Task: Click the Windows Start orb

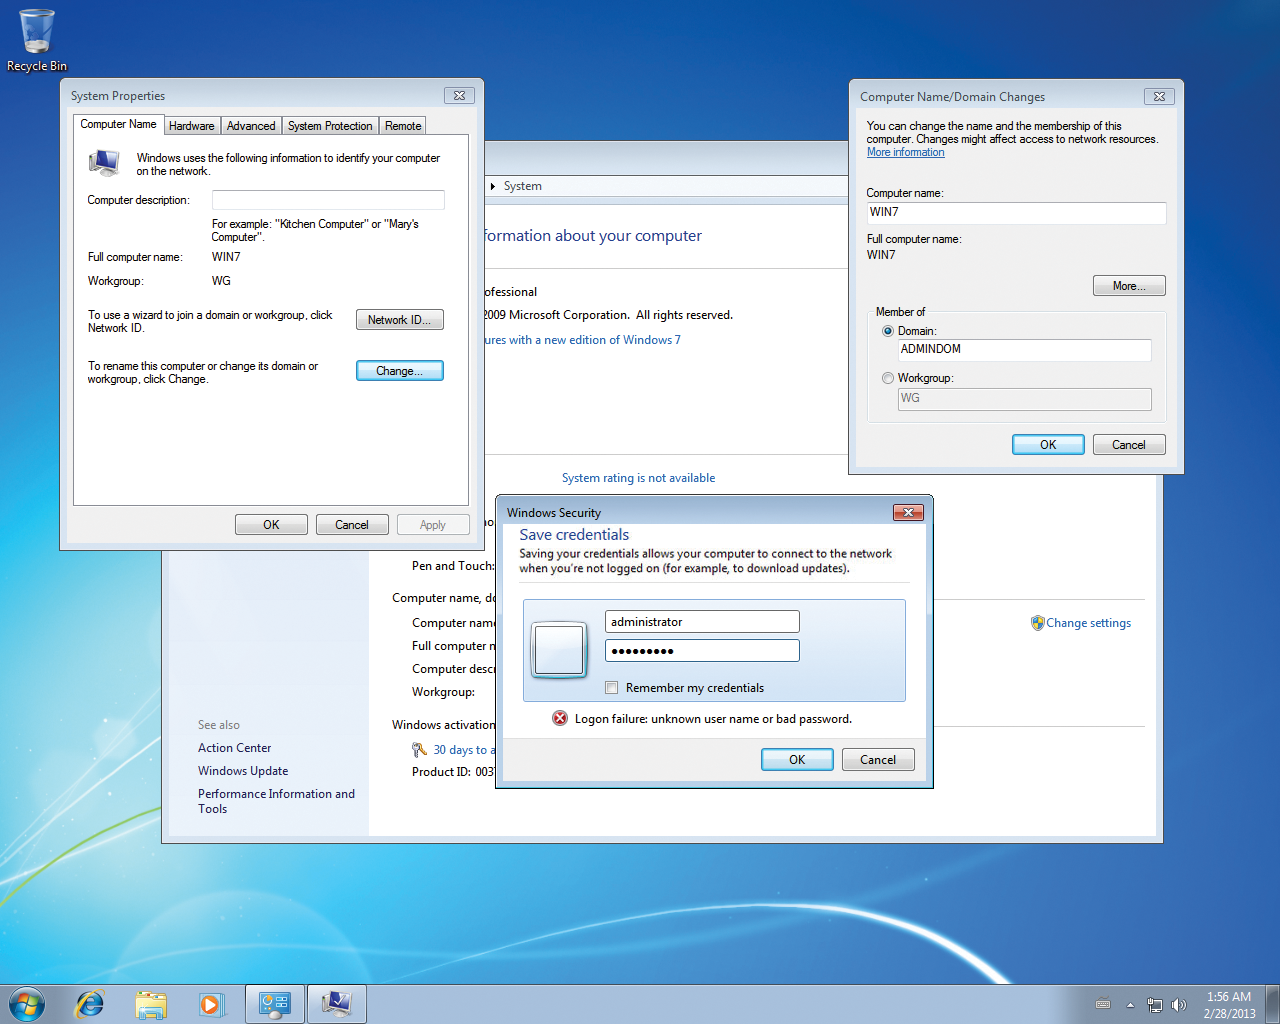Action: (27, 1004)
